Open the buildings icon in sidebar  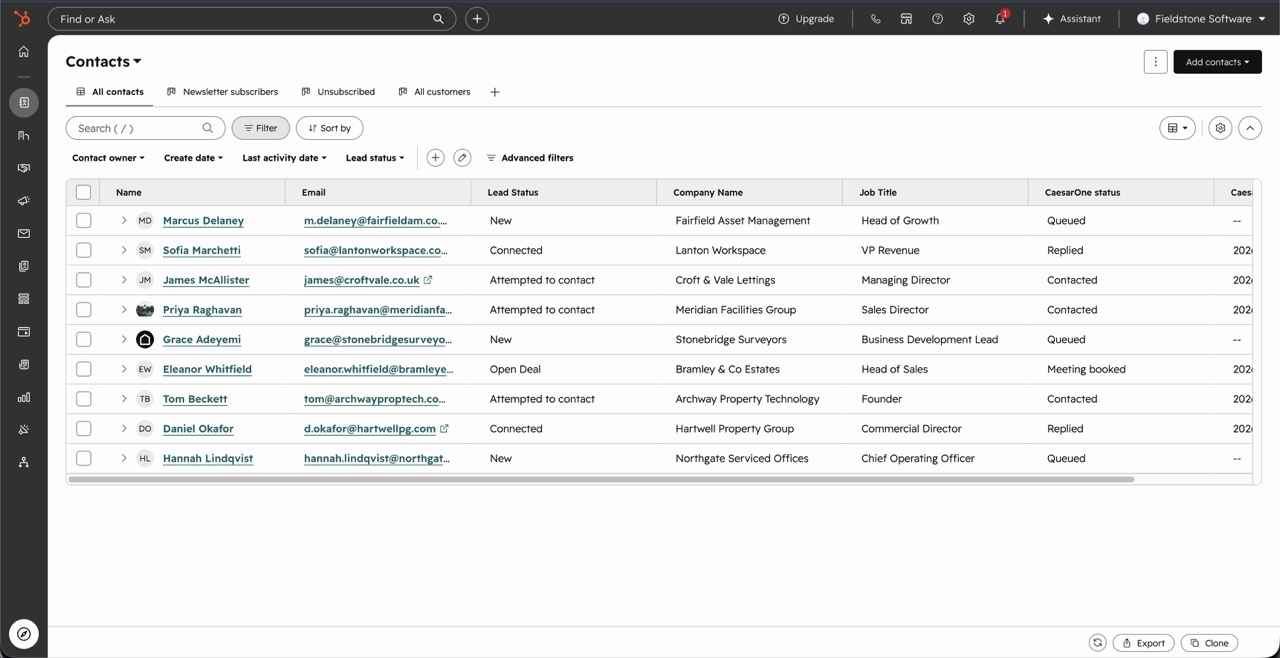[24, 135]
